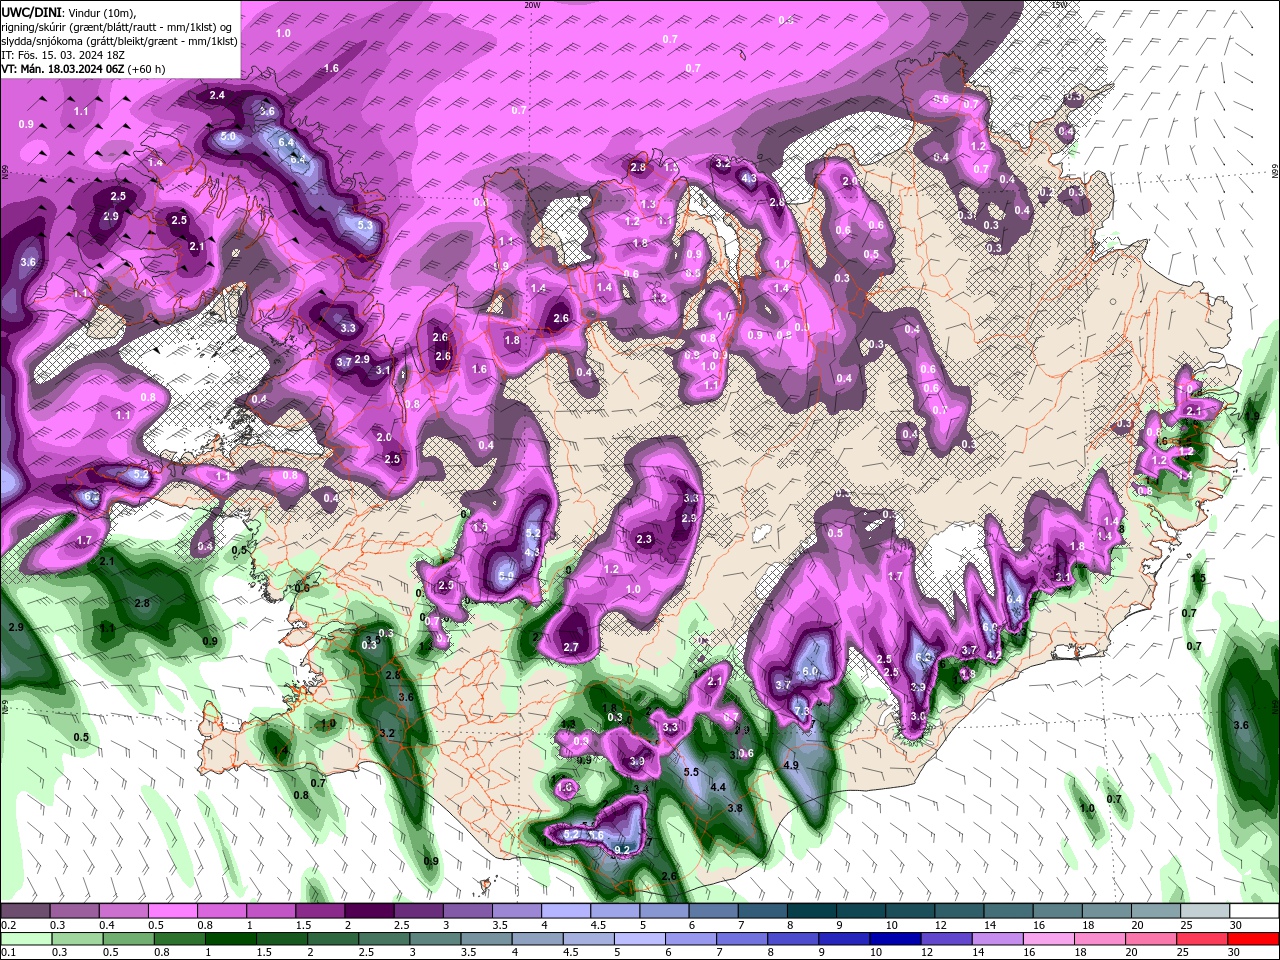1280x960 pixels.
Task: Click the '0.2' label starting the snow scale
Action: [8, 925]
